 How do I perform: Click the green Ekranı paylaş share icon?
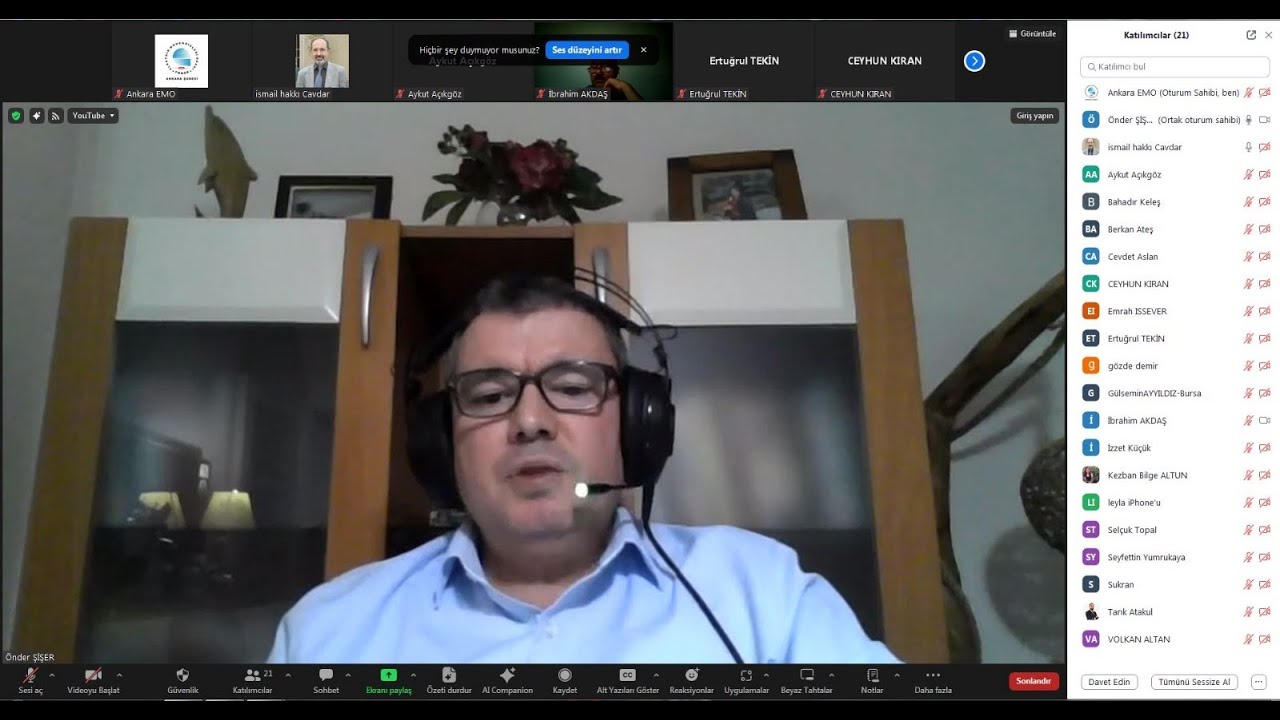tap(389, 675)
